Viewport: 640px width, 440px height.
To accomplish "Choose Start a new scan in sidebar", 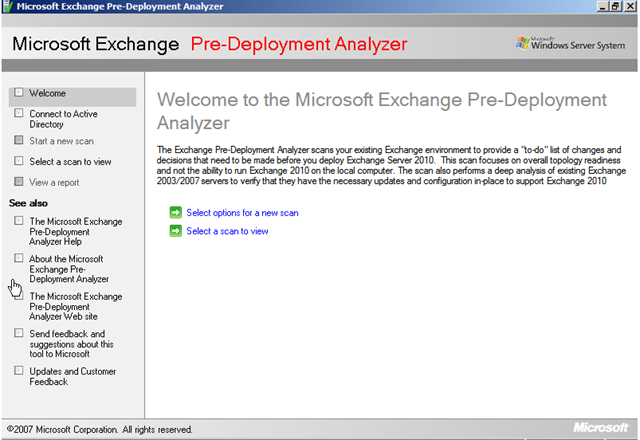I will (62, 141).
